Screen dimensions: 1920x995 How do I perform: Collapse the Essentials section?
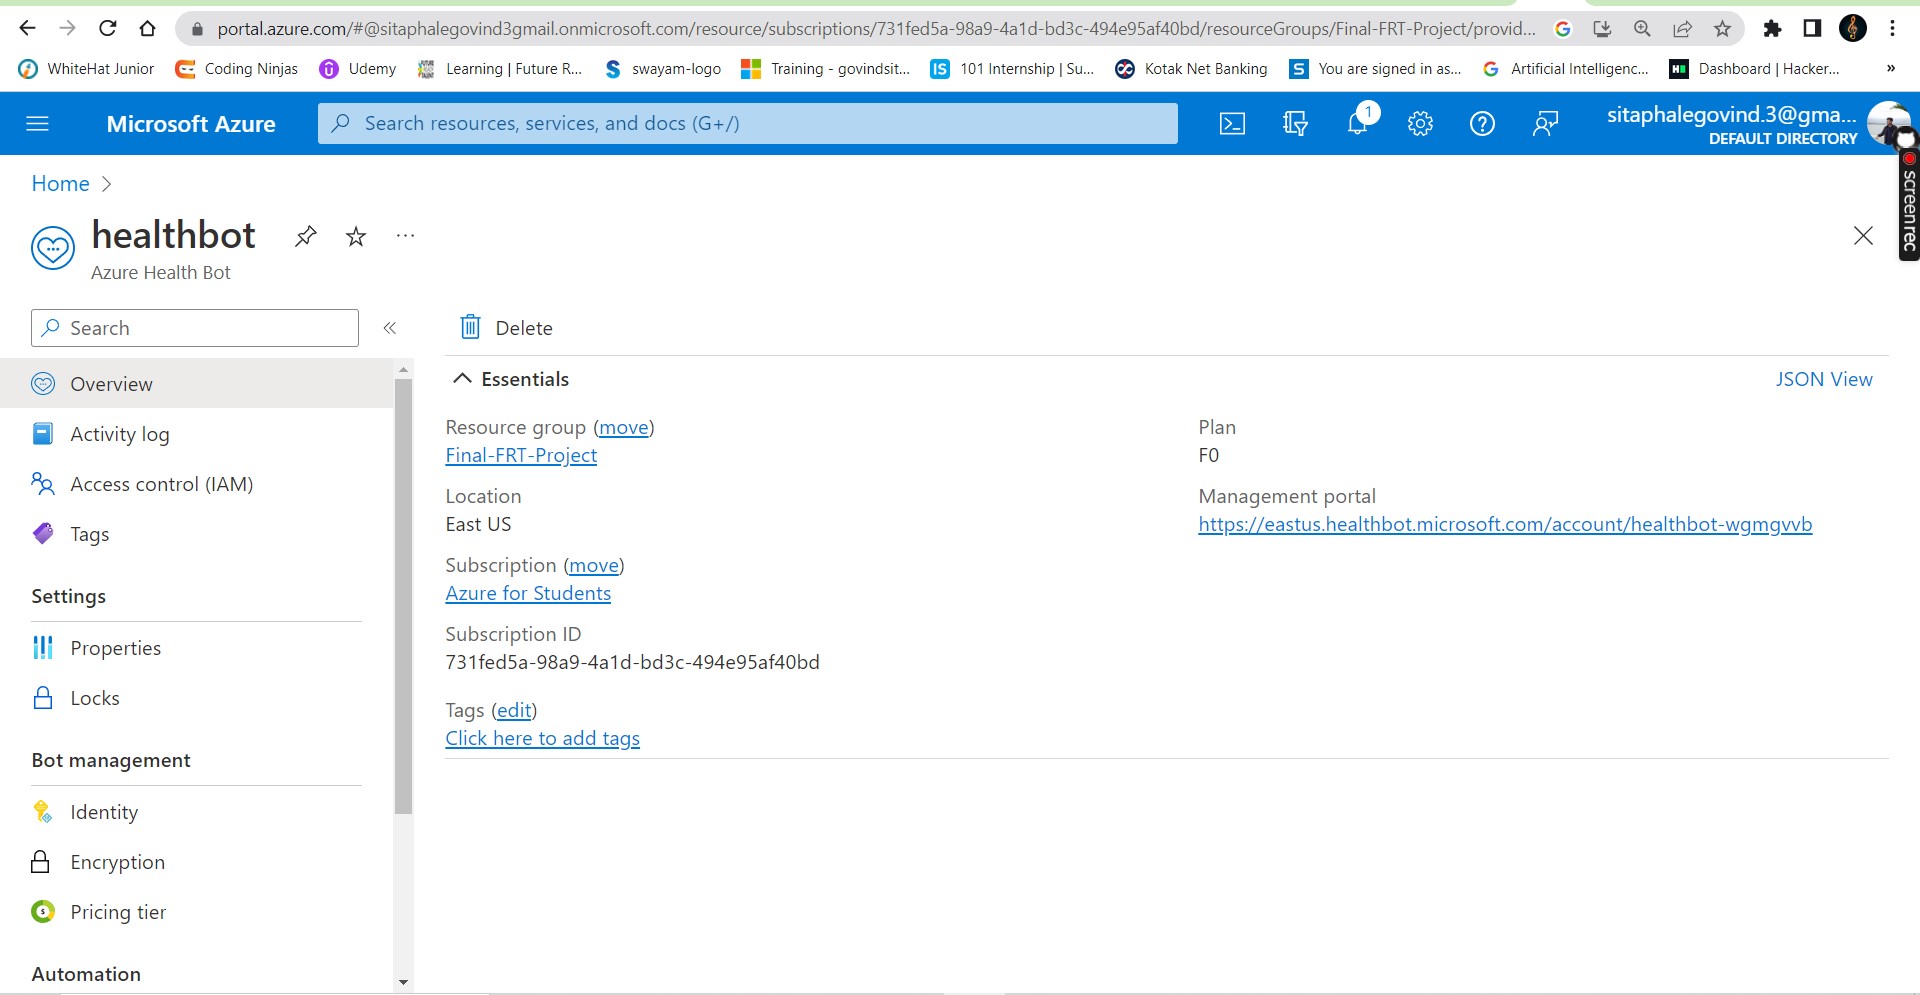(x=462, y=379)
